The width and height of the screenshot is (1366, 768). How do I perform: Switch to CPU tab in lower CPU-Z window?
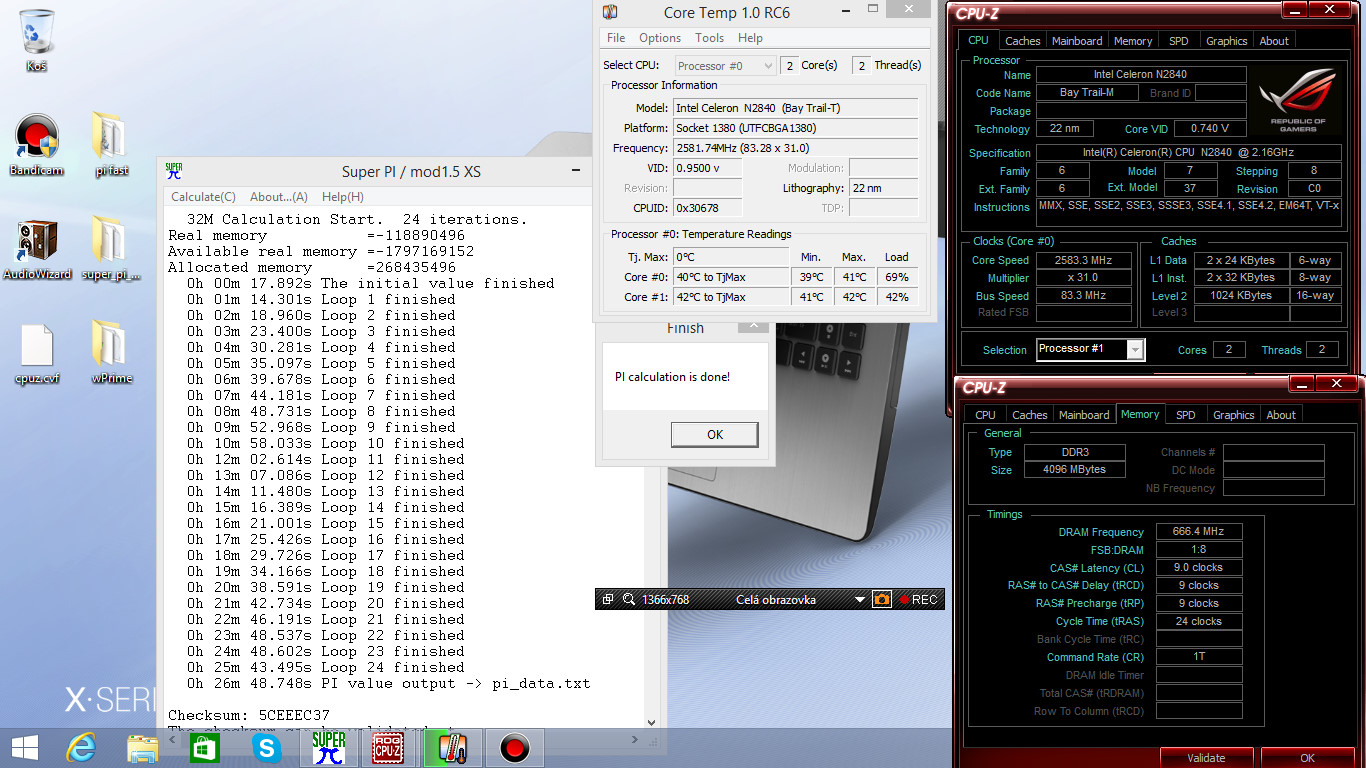[985, 415]
